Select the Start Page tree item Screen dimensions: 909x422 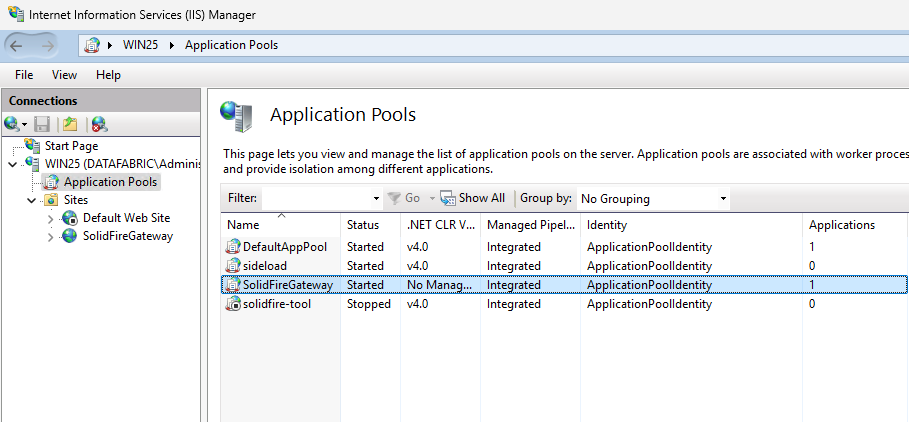[71, 146]
